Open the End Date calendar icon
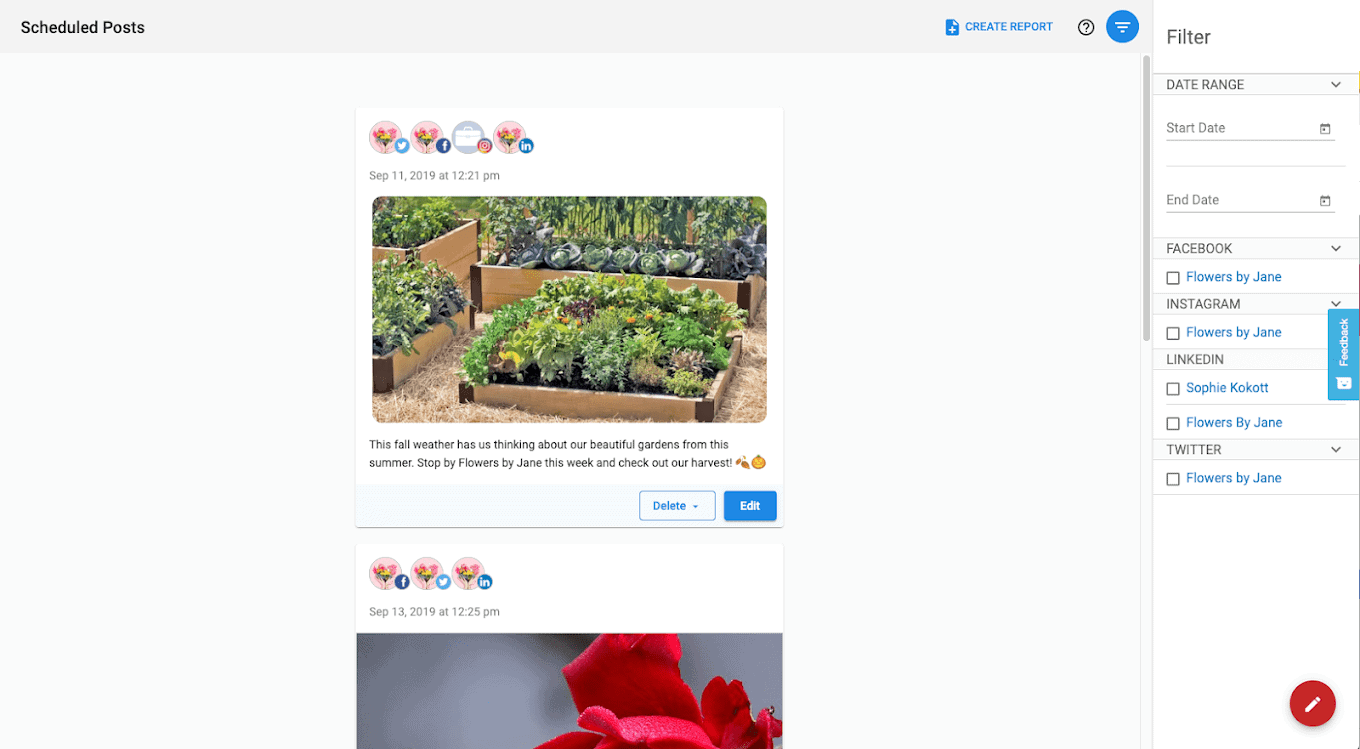 1325,201
